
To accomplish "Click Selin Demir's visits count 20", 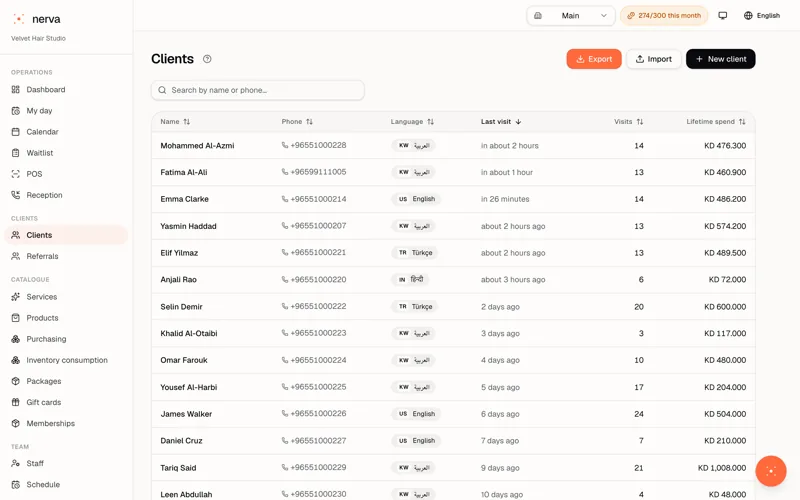I will pos(639,307).
